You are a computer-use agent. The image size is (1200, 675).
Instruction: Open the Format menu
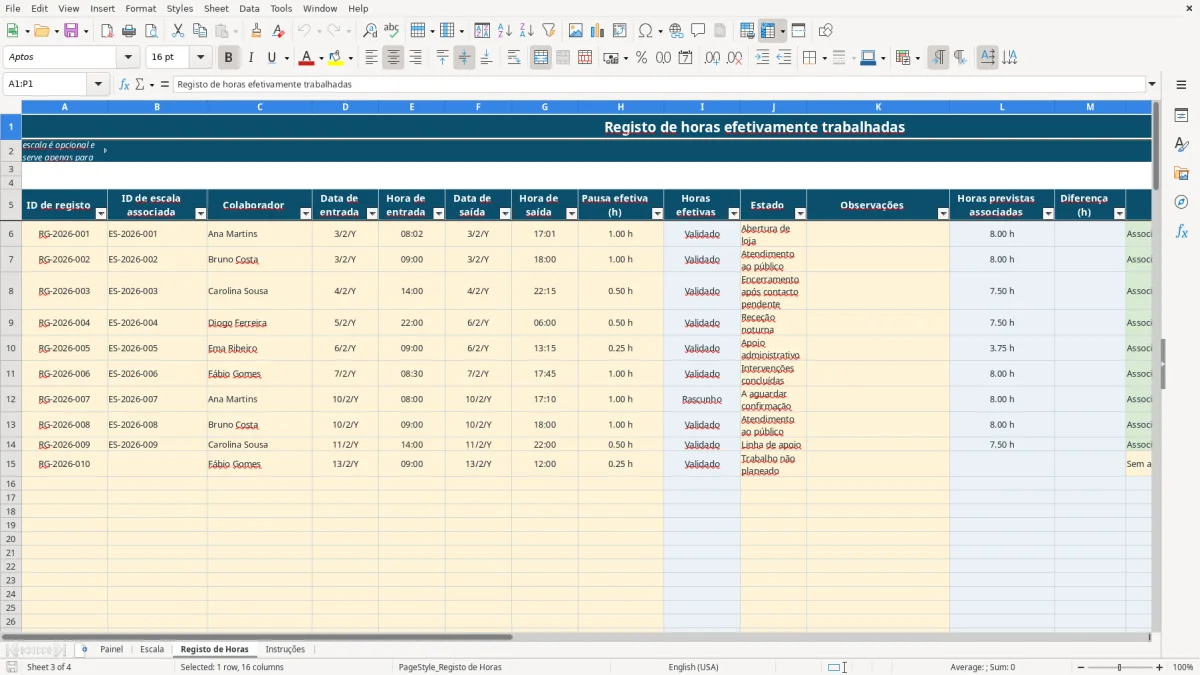[x=140, y=8]
